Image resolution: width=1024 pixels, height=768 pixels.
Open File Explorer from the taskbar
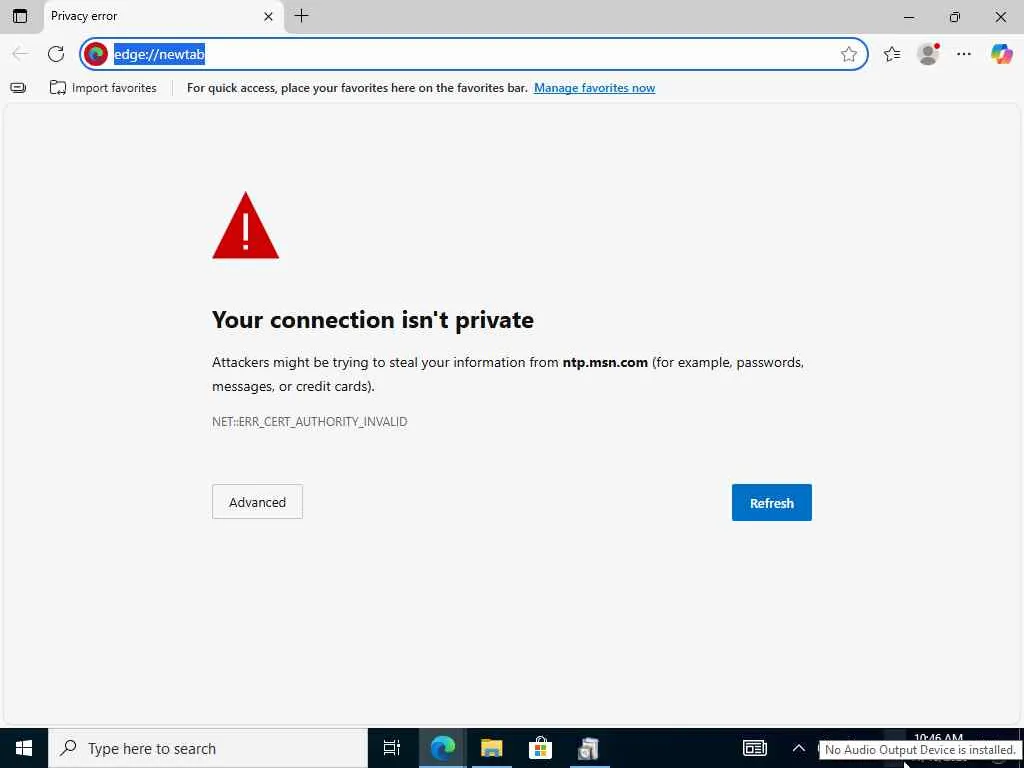tap(491, 748)
